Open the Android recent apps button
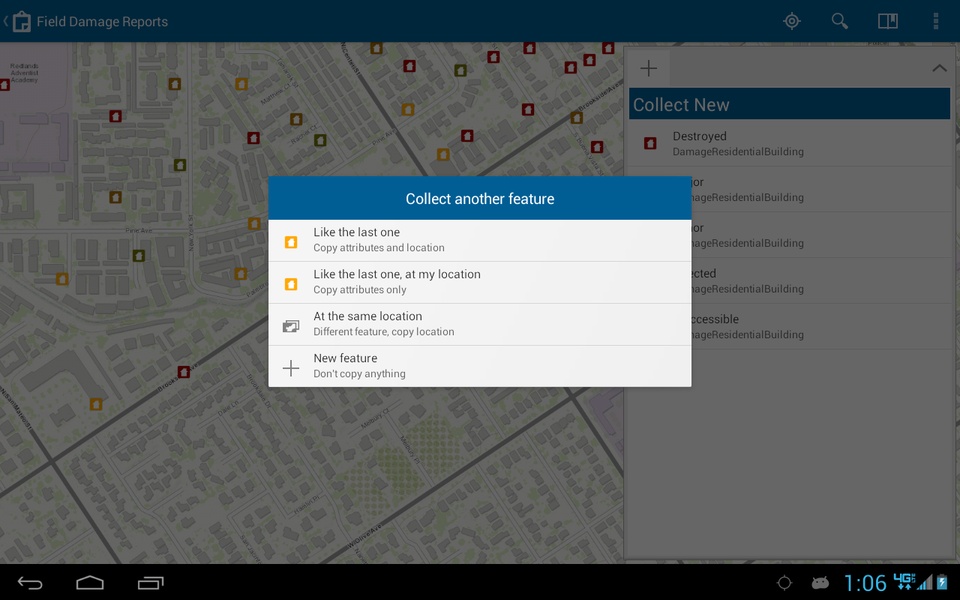The width and height of the screenshot is (960, 600). (151, 583)
